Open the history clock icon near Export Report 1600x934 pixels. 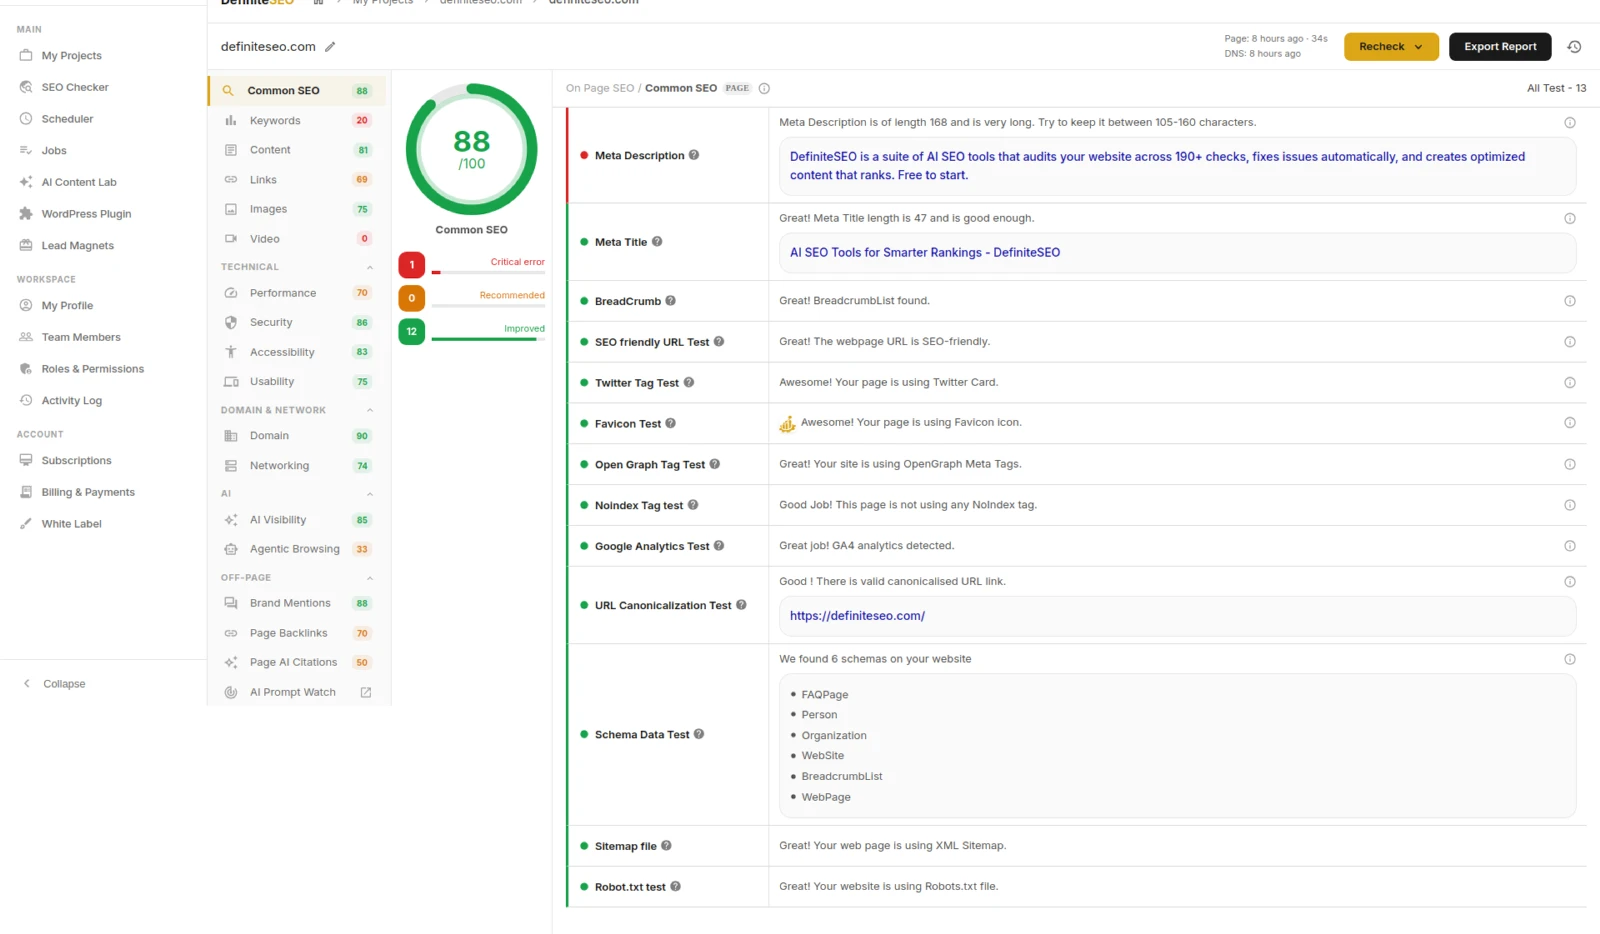tap(1574, 47)
